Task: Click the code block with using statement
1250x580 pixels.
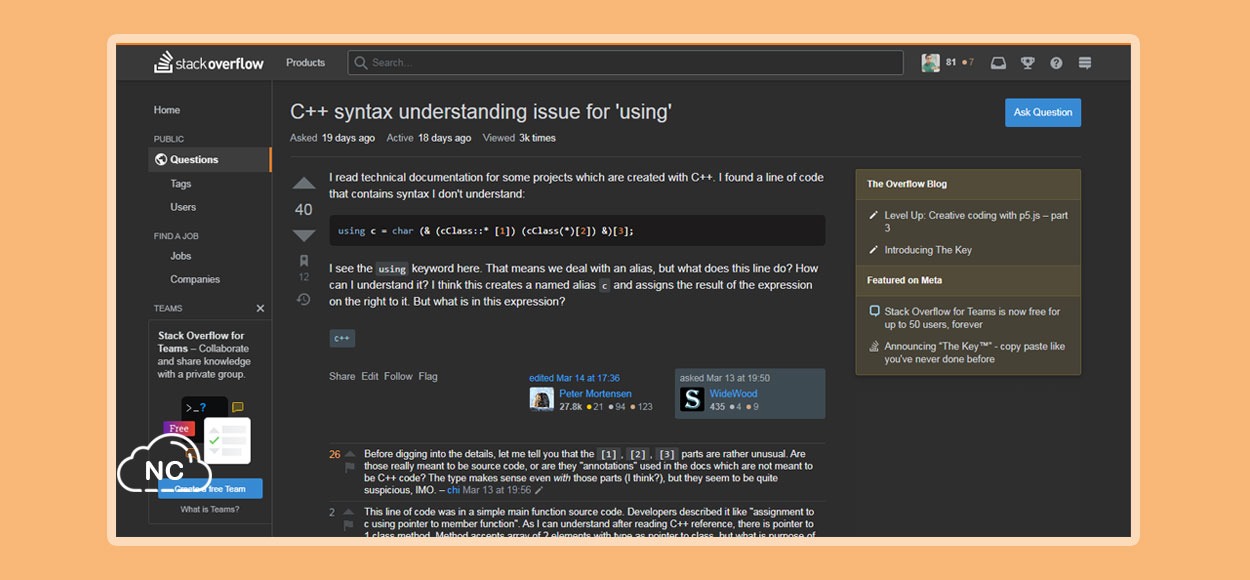Action: (577, 231)
